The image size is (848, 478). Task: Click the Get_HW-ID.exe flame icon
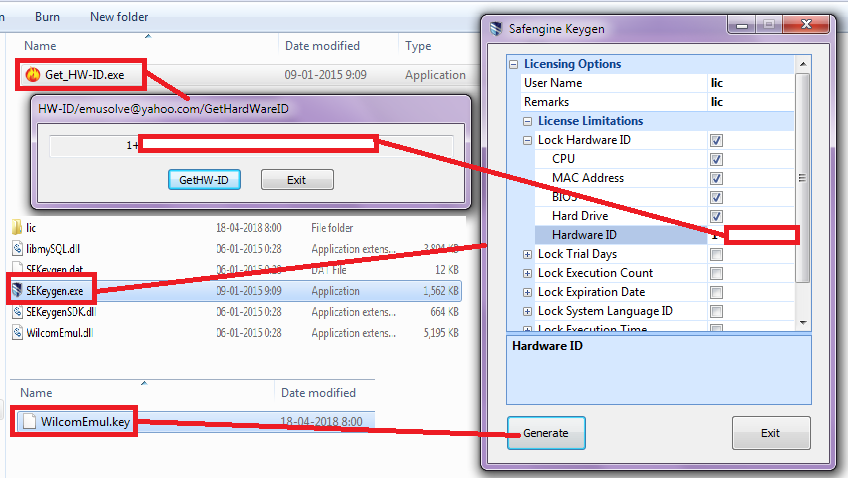(33, 74)
